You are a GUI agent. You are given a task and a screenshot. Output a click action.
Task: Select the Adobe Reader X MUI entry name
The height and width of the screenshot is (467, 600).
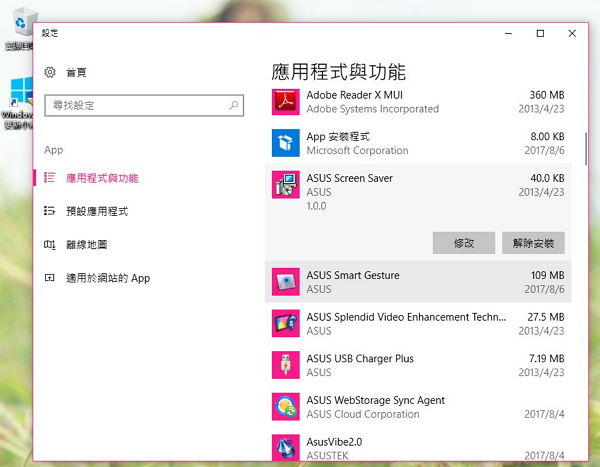[355, 95]
